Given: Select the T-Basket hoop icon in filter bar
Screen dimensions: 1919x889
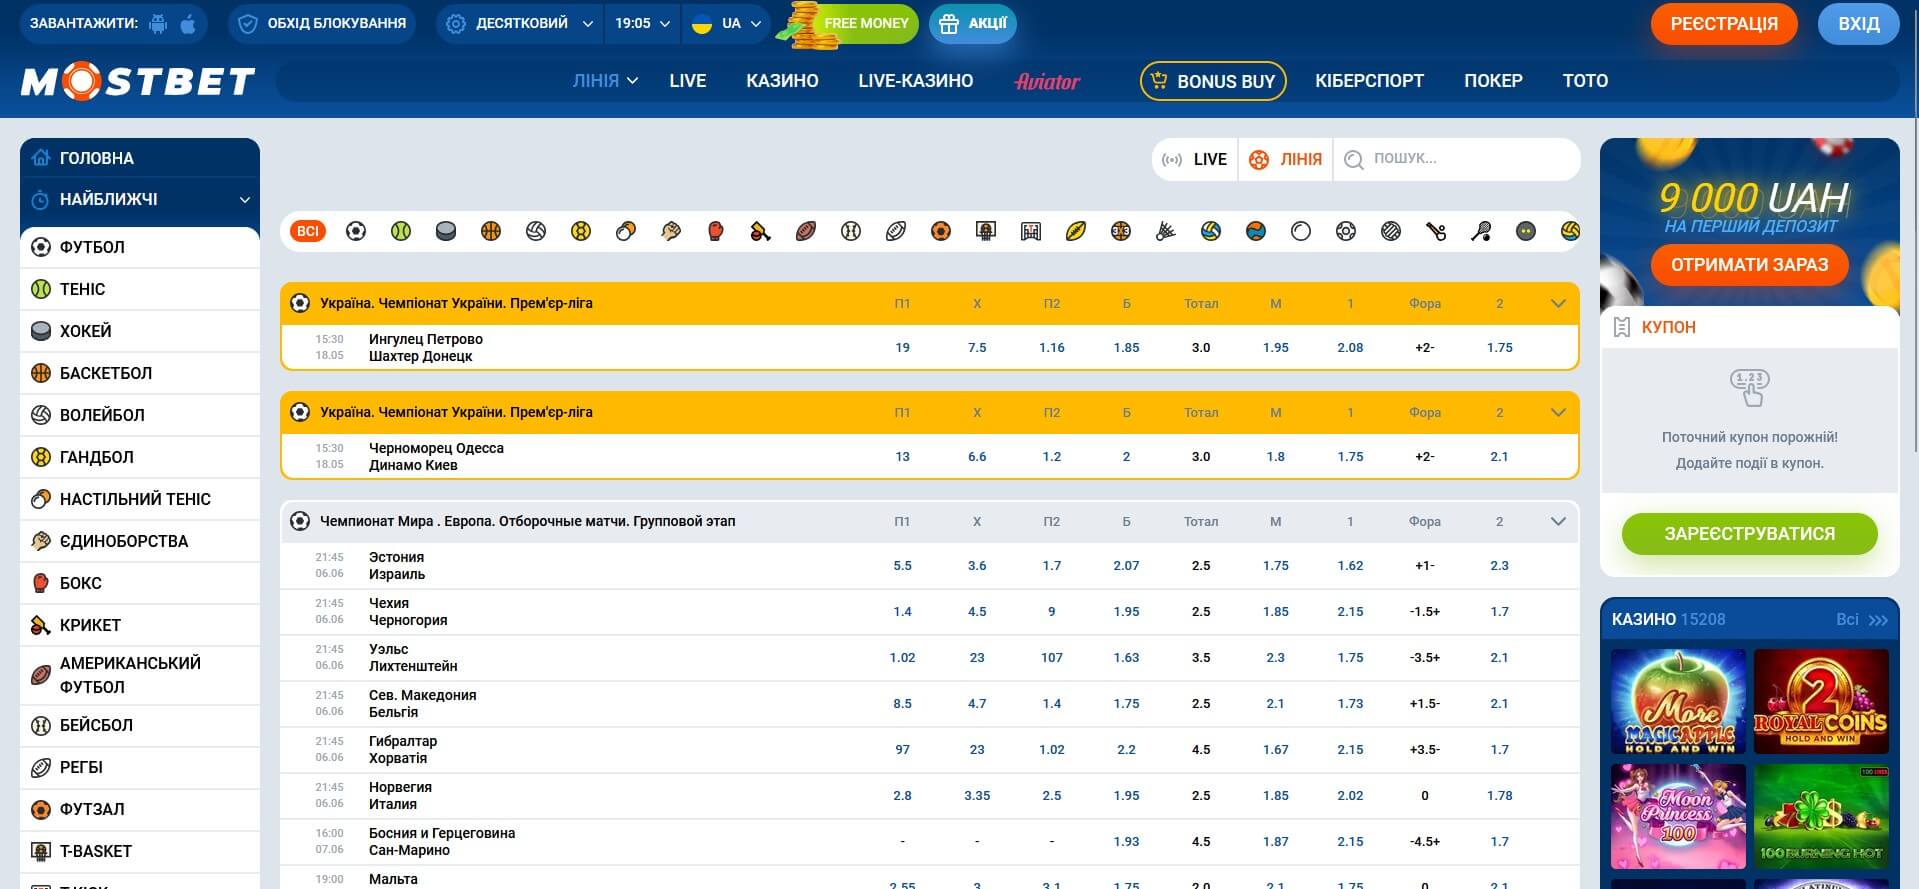Looking at the screenshot, I should coord(986,231).
